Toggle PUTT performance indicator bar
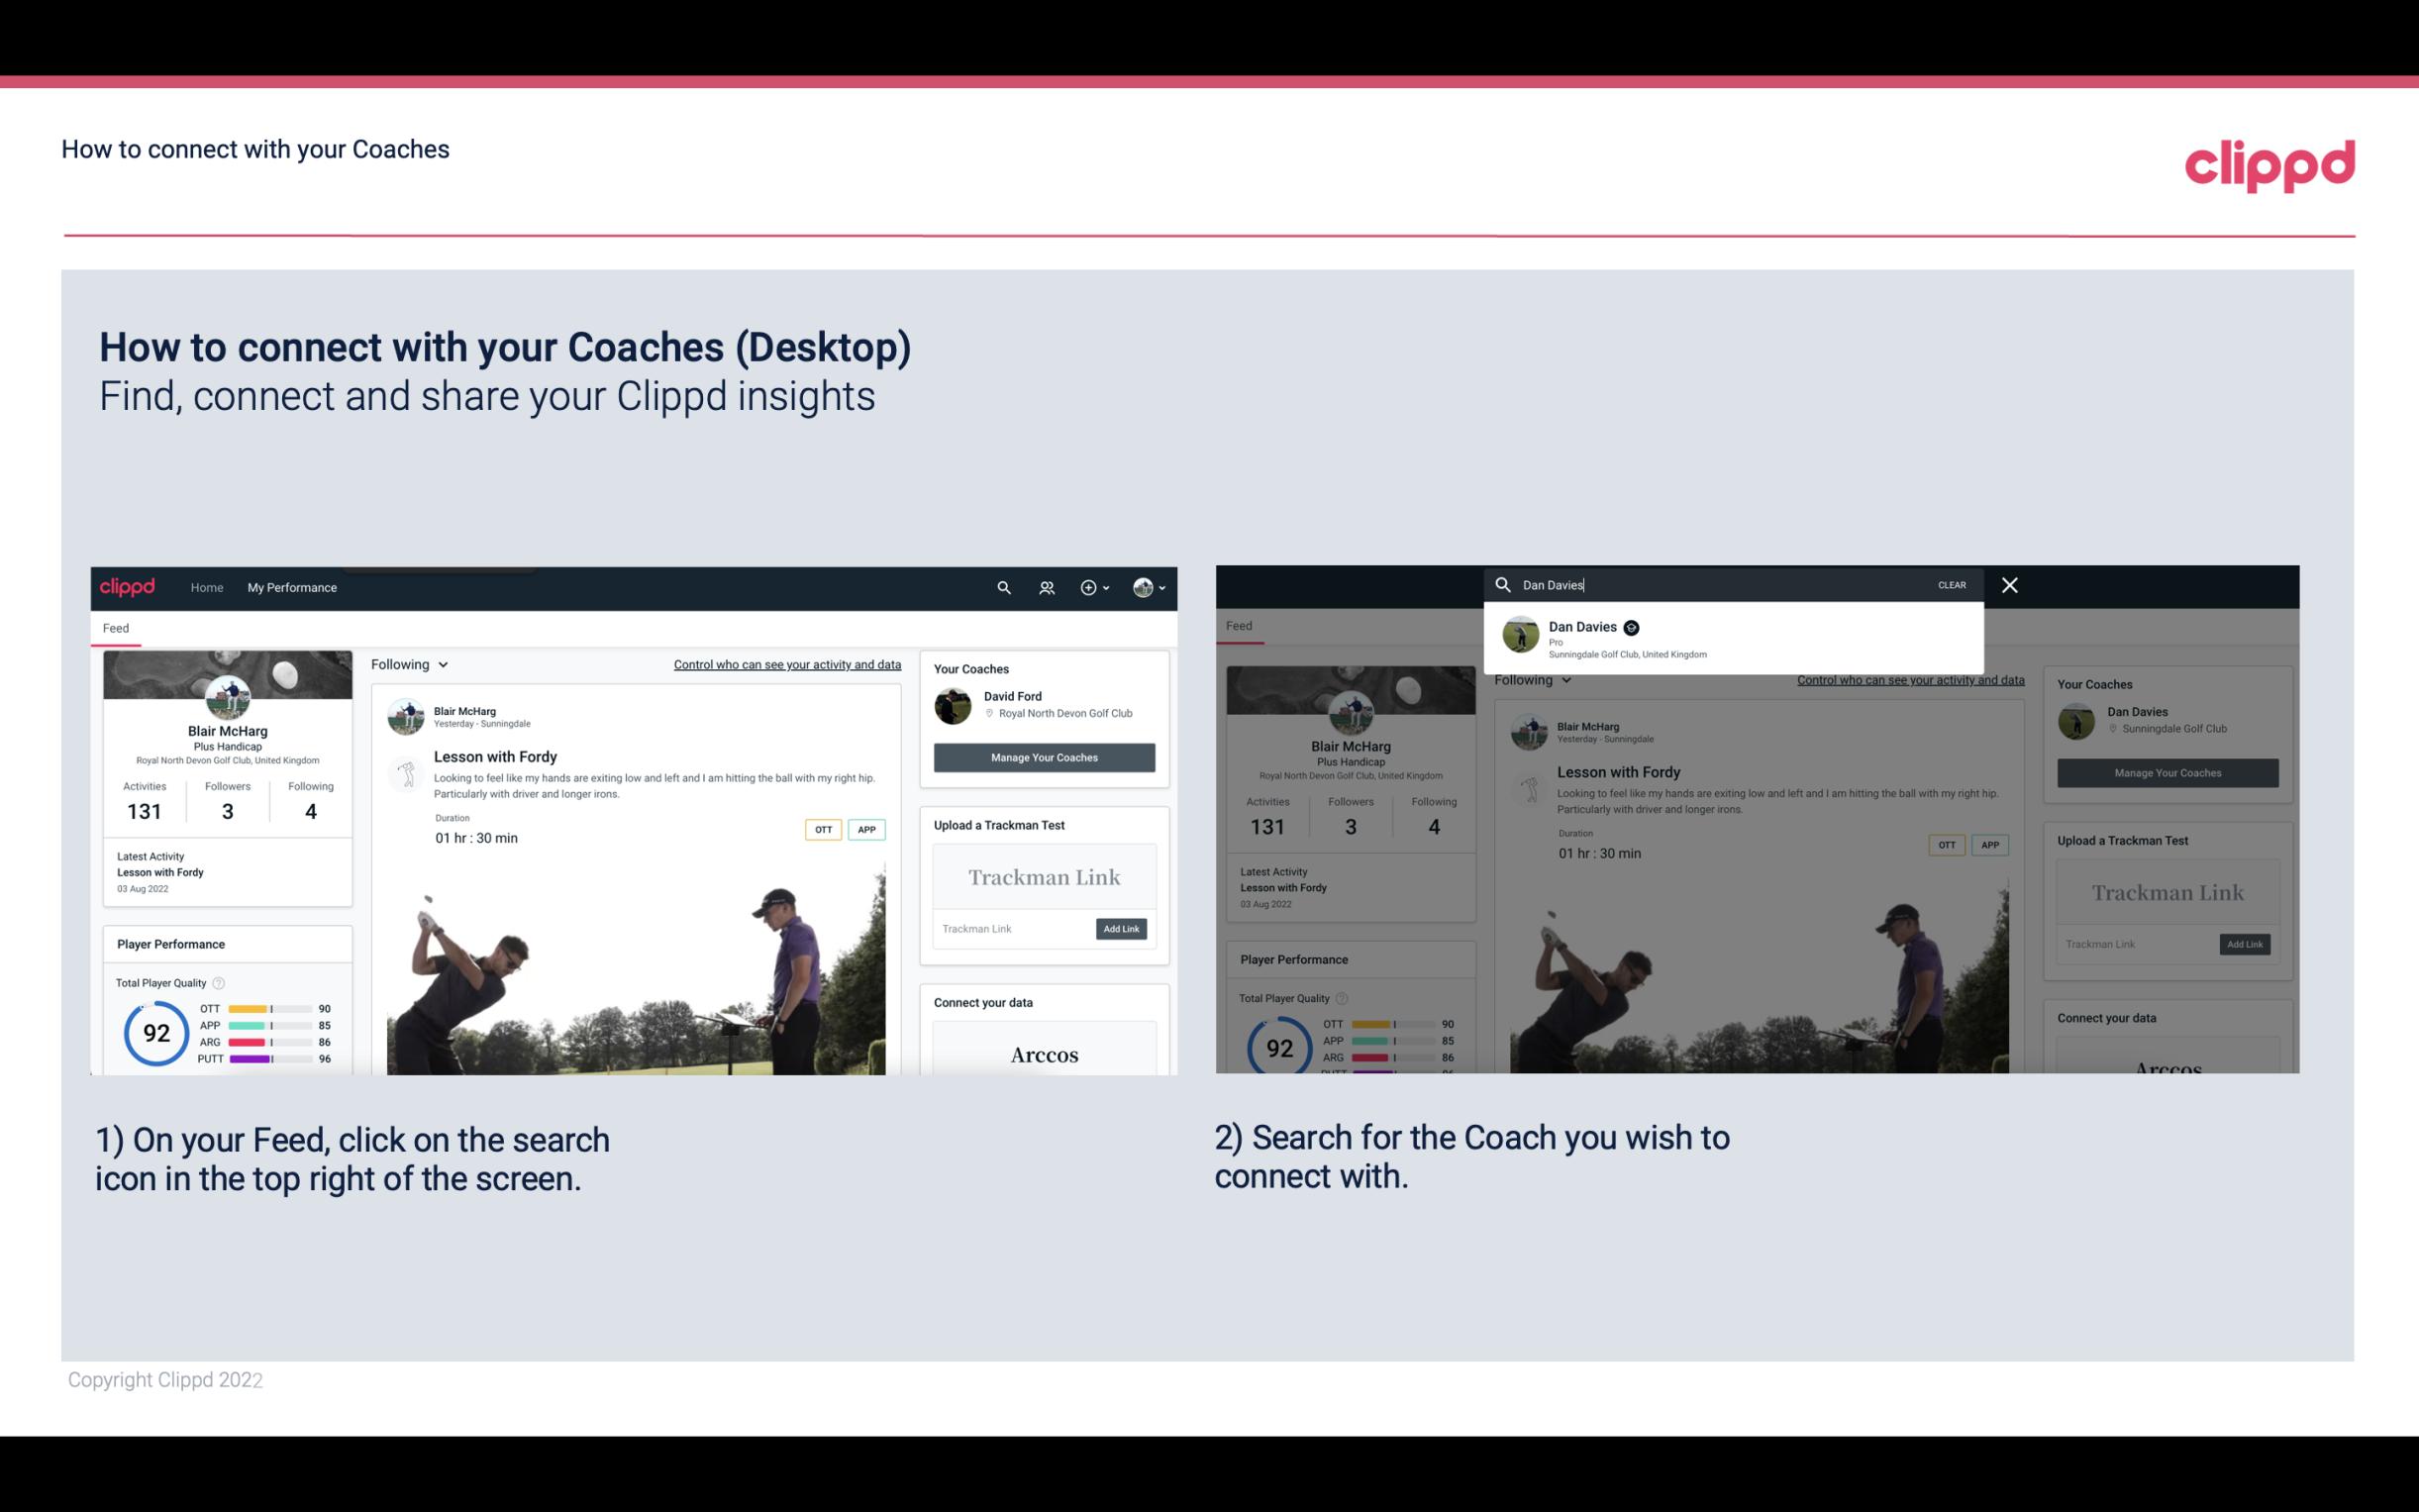This screenshot has height=1512, width=2419. tap(268, 1059)
